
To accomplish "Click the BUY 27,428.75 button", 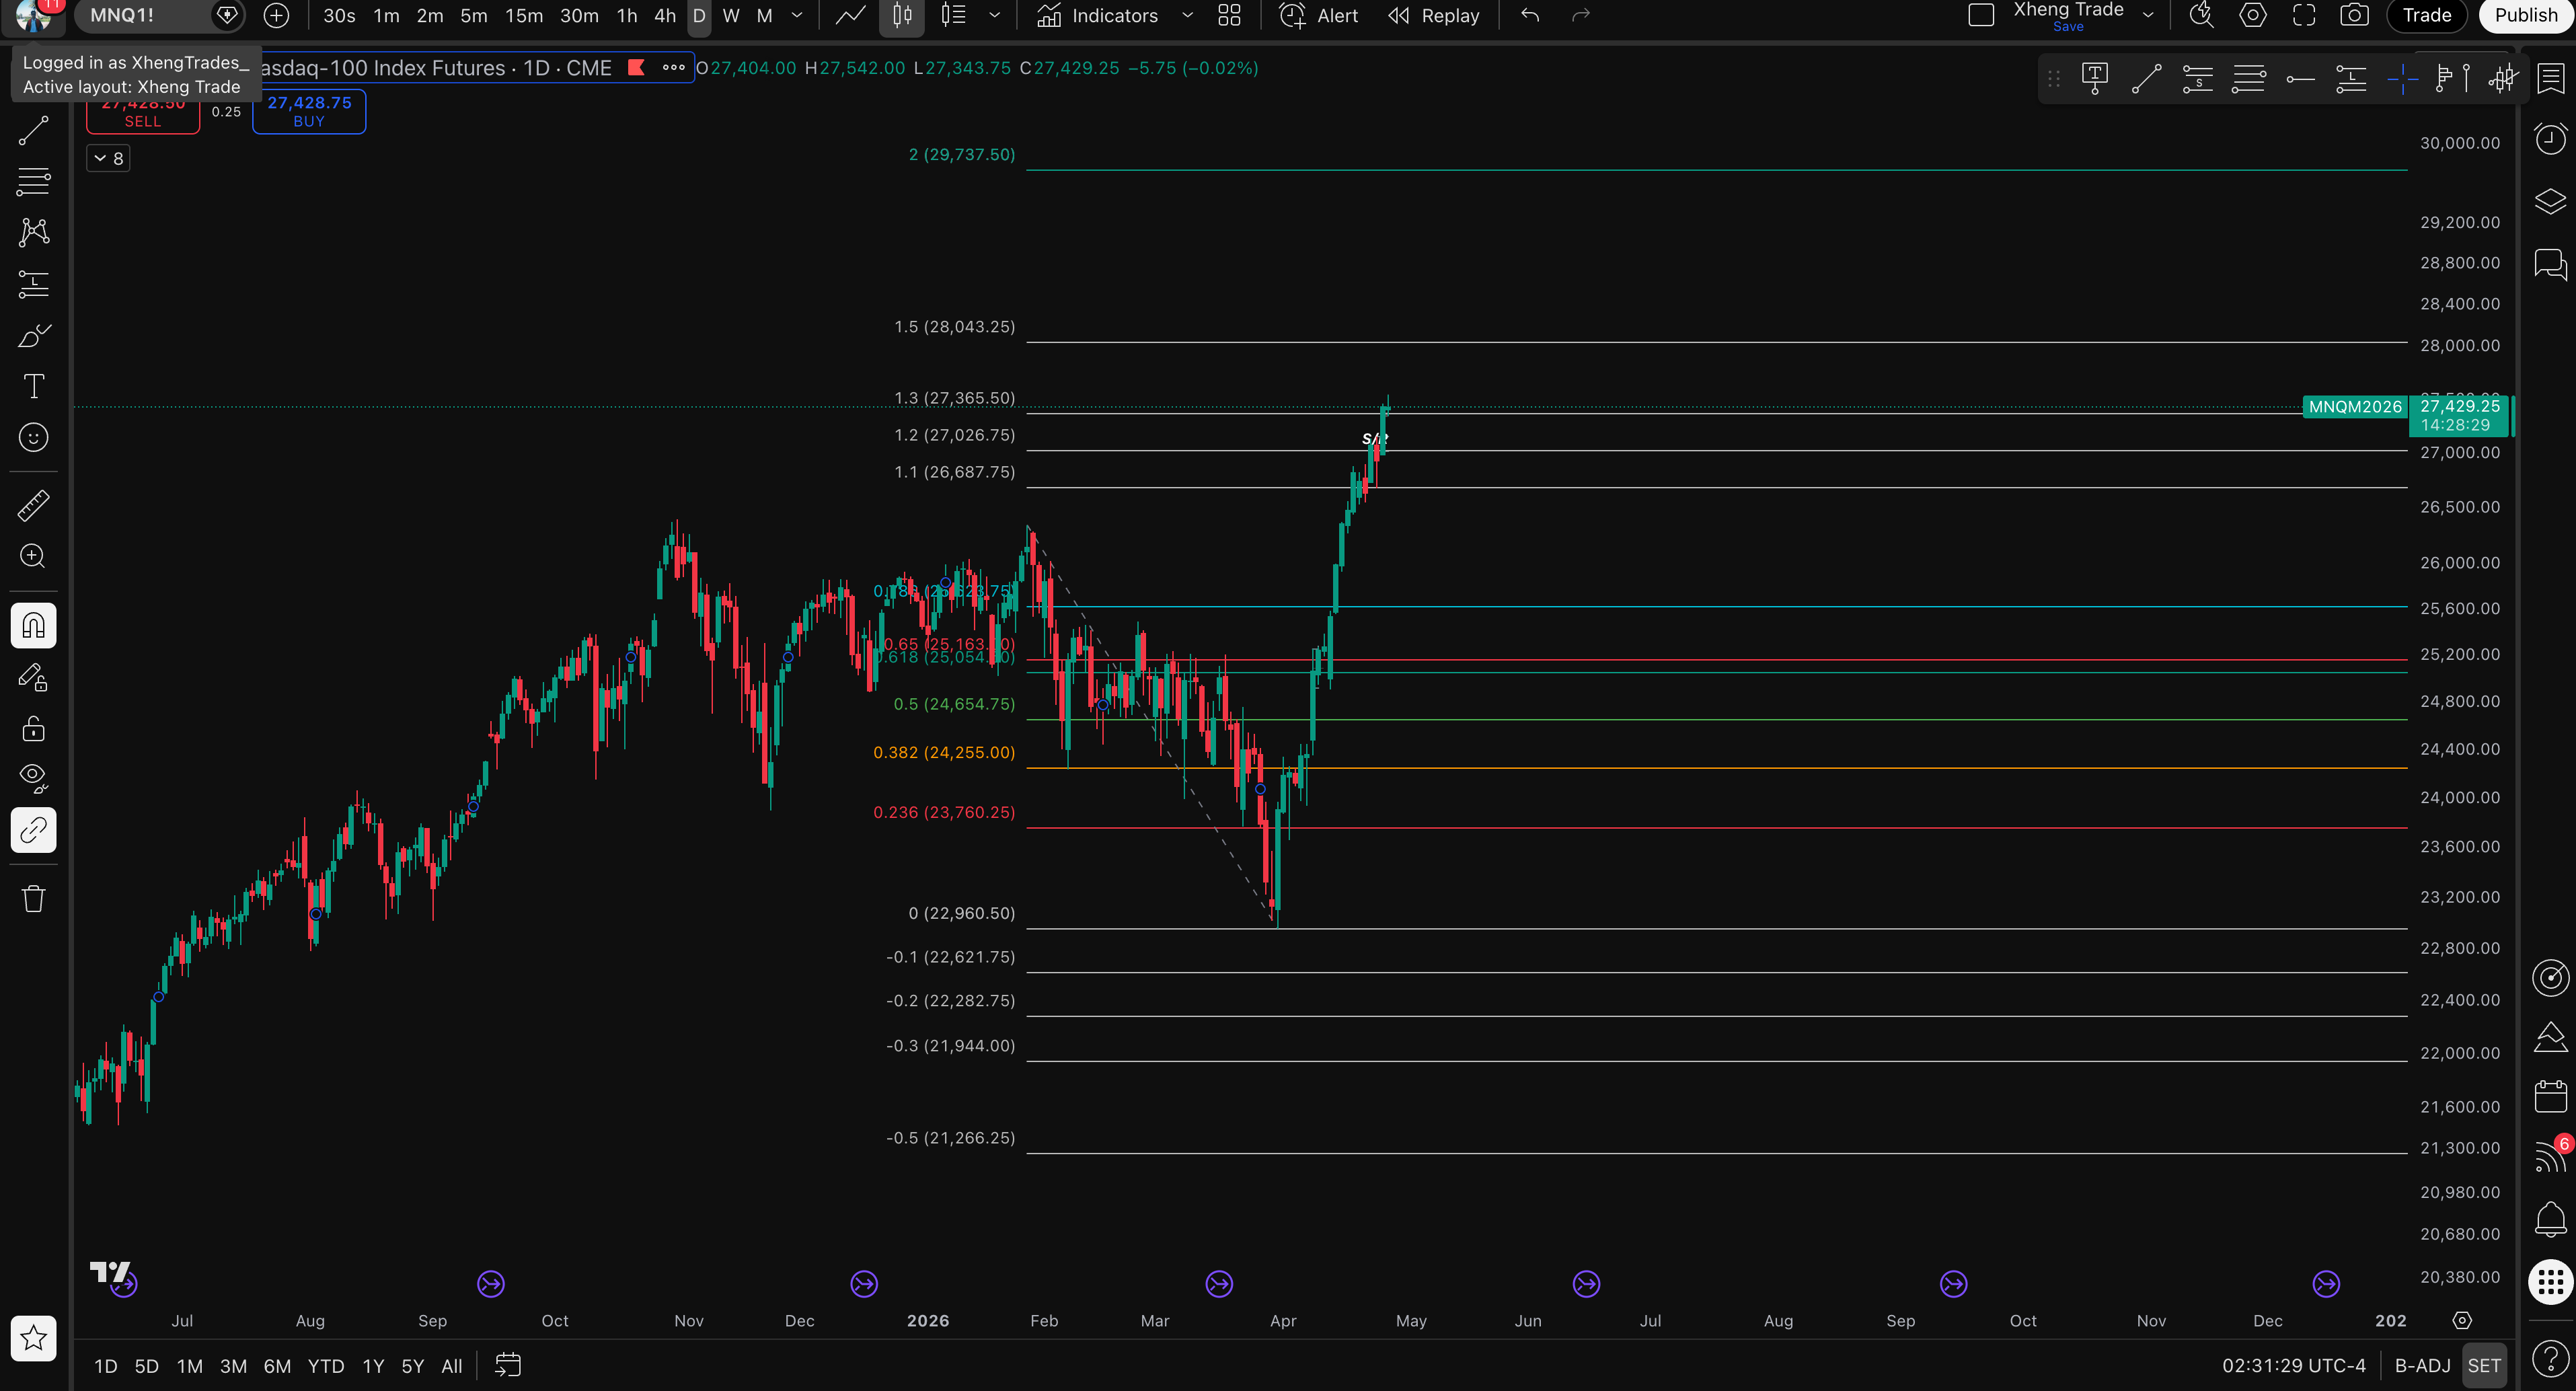I will point(309,110).
